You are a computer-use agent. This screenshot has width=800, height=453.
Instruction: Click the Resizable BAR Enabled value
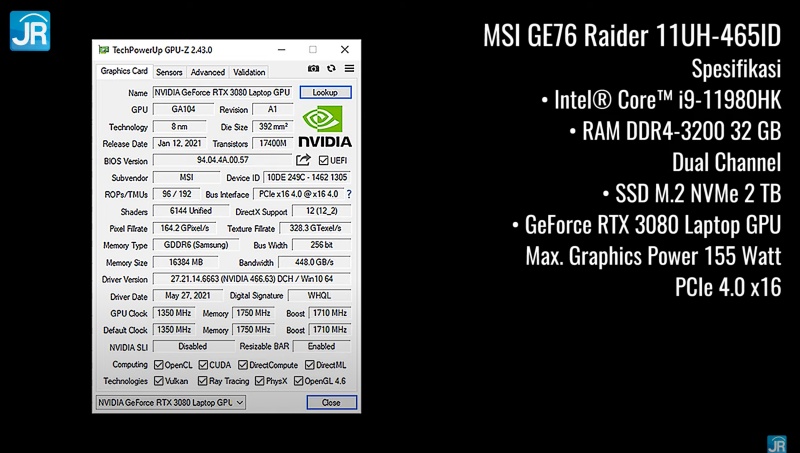point(321,346)
